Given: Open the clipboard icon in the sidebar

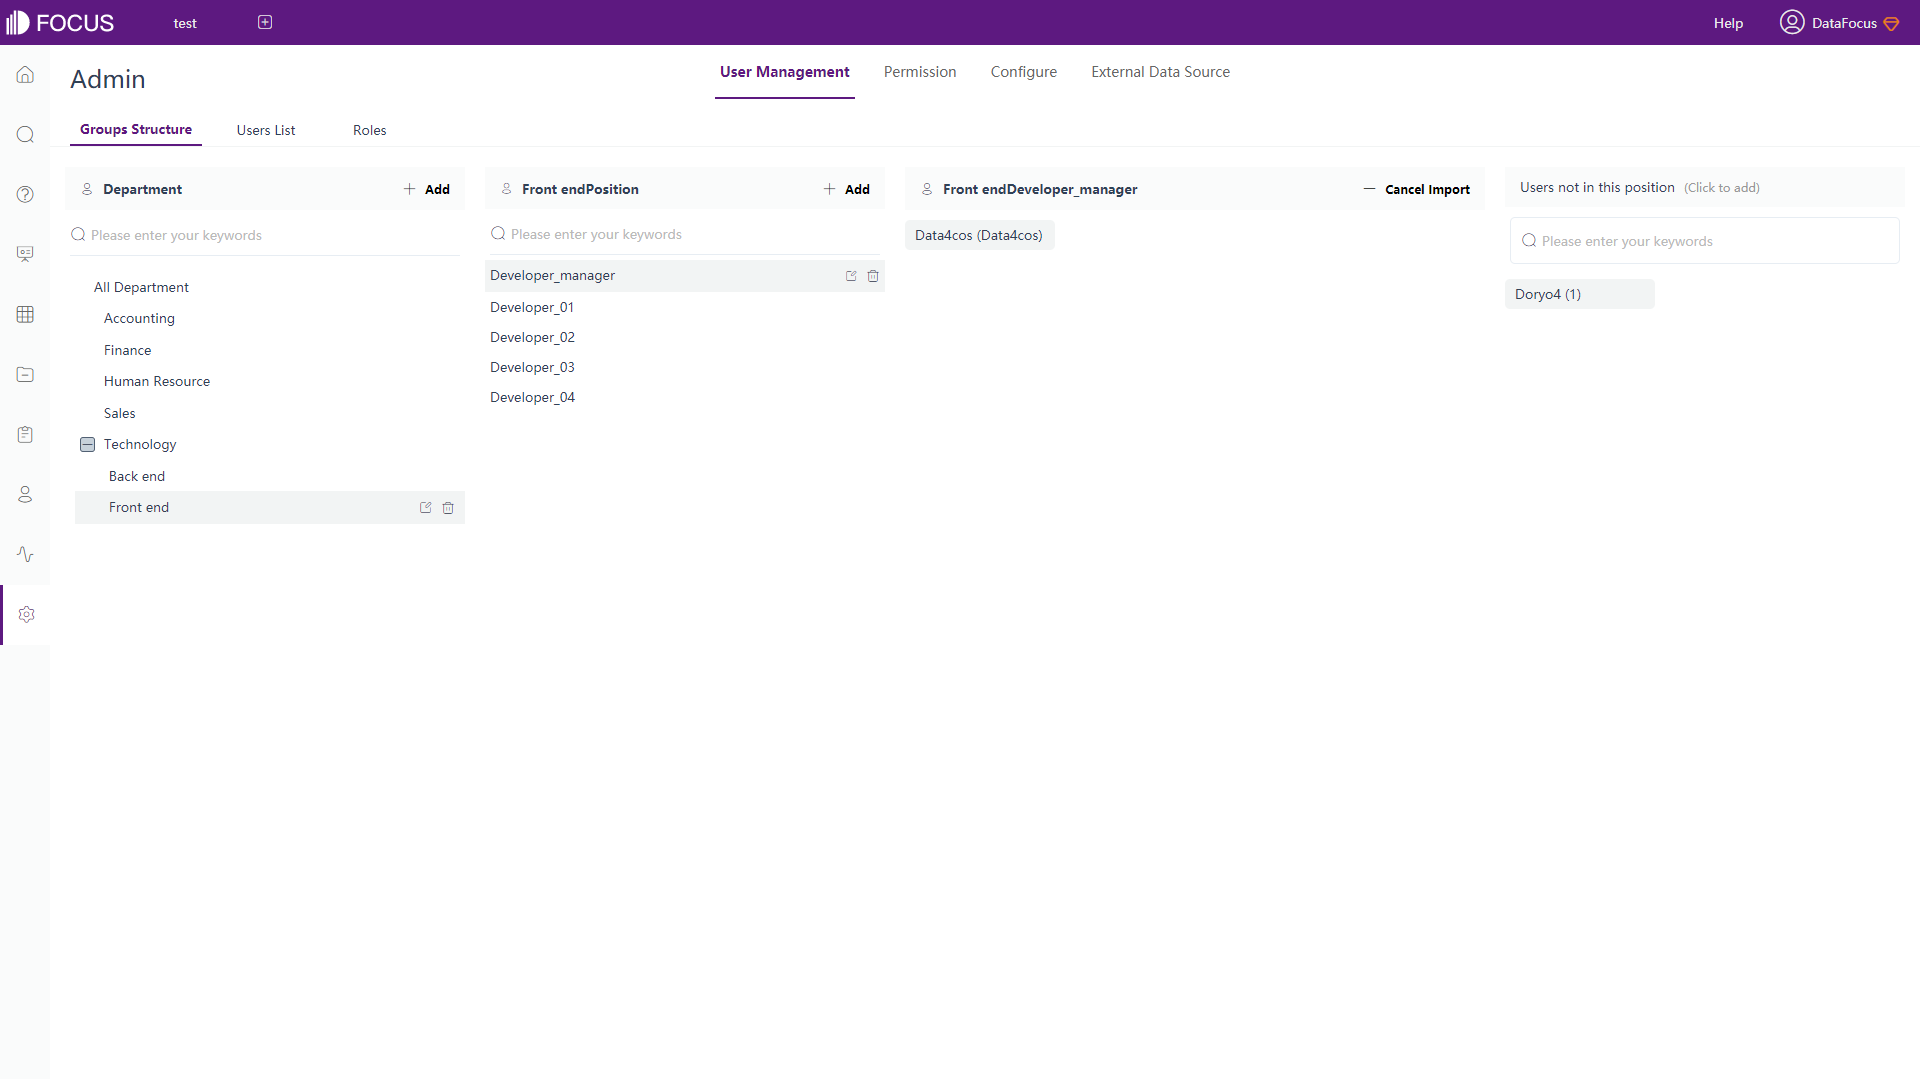Looking at the screenshot, I should click(25, 434).
